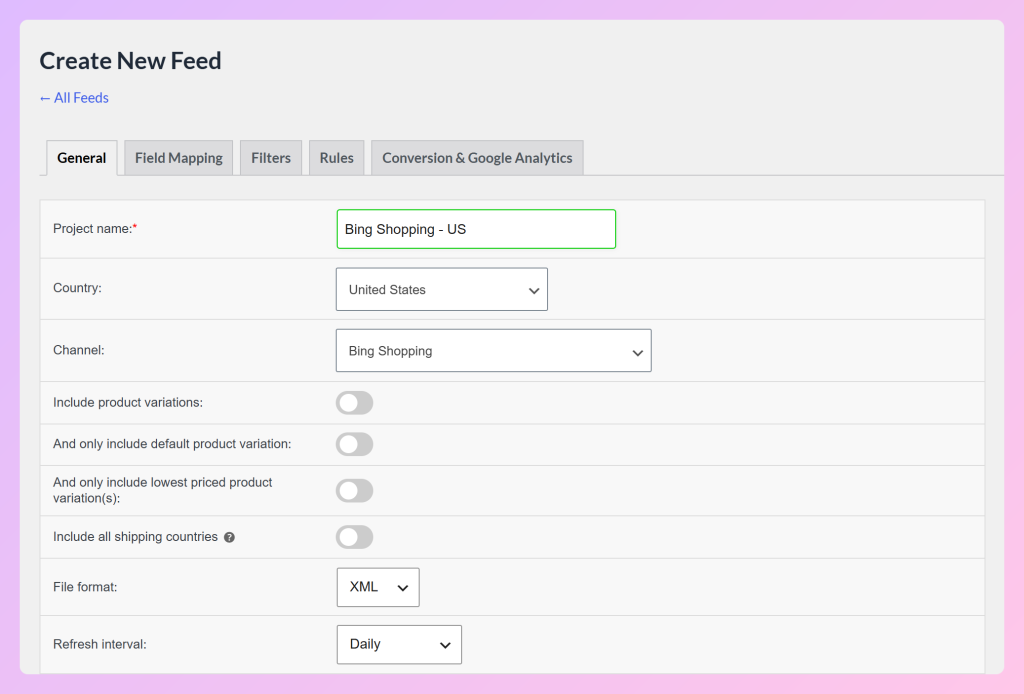1024x694 pixels.
Task: Toggle Include product variations switch
Action: coord(355,403)
